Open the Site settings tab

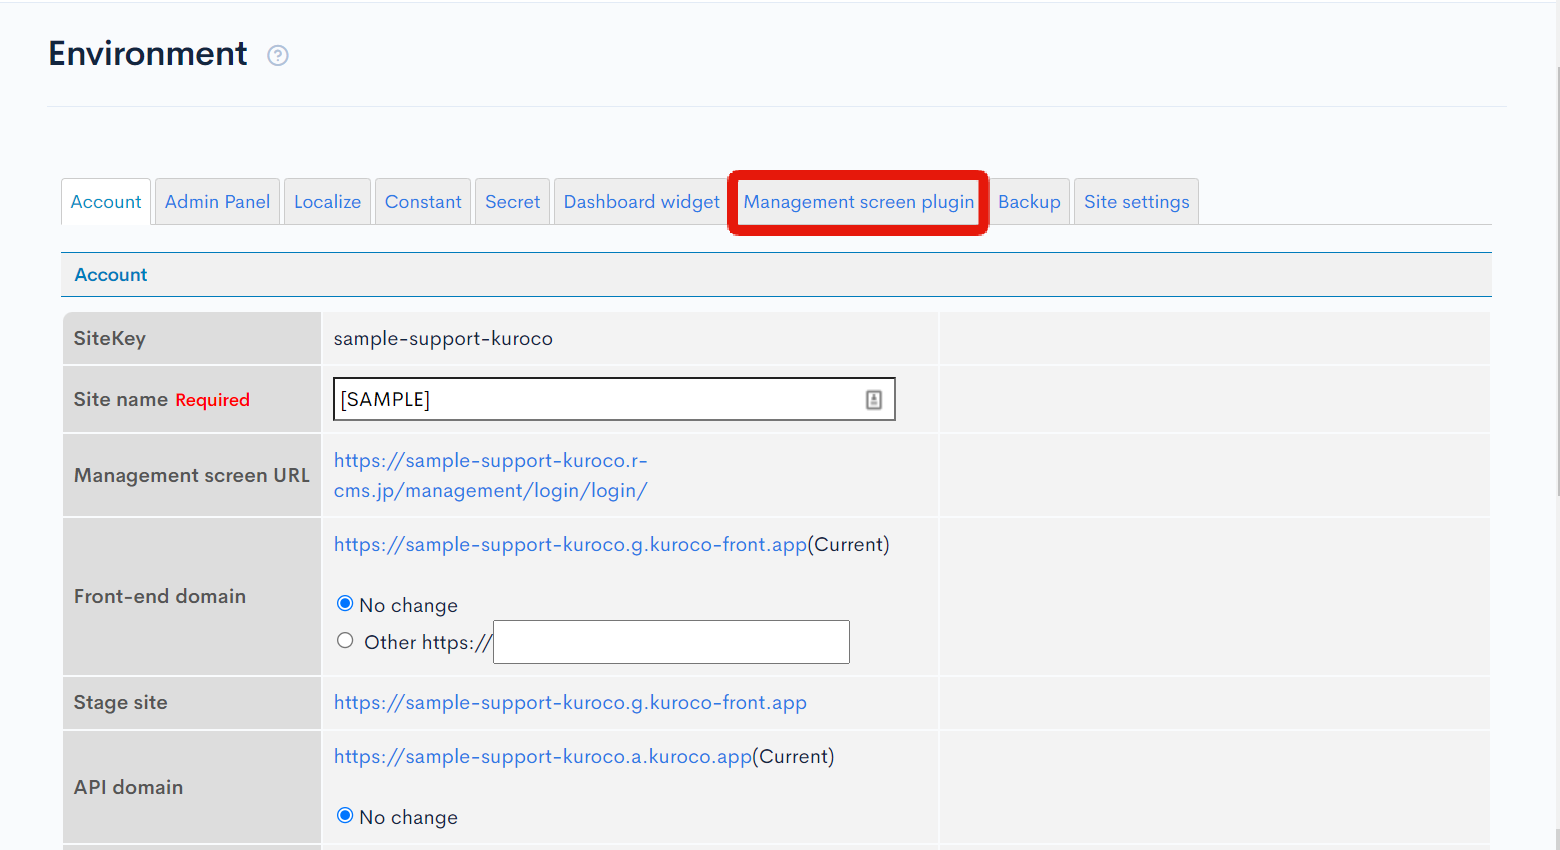point(1136,201)
